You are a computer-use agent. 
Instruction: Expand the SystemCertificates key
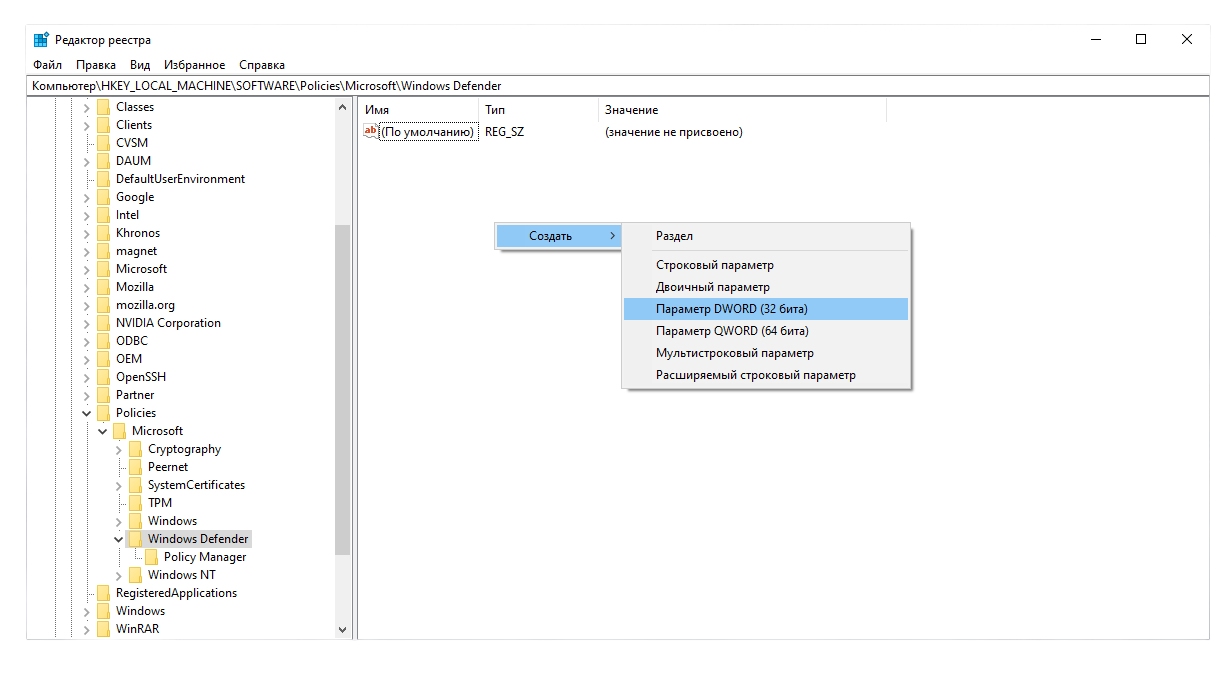[x=119, y=485]
